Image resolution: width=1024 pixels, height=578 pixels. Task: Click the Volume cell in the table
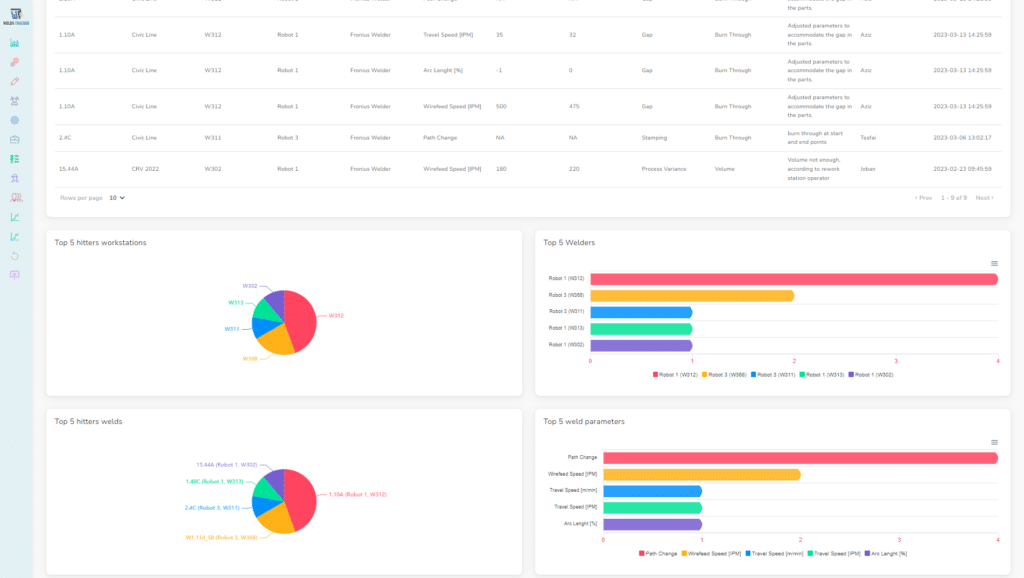724,169
